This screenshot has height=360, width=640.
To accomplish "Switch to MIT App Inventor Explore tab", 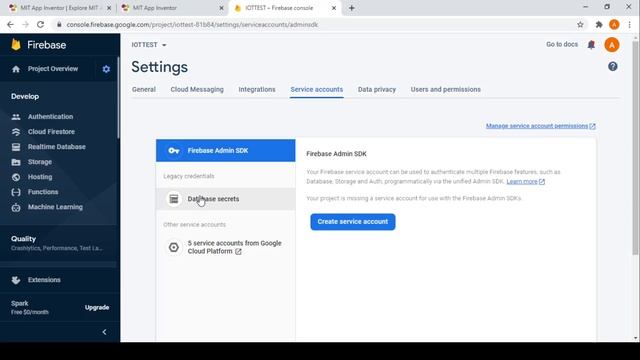I will (60, 8).
